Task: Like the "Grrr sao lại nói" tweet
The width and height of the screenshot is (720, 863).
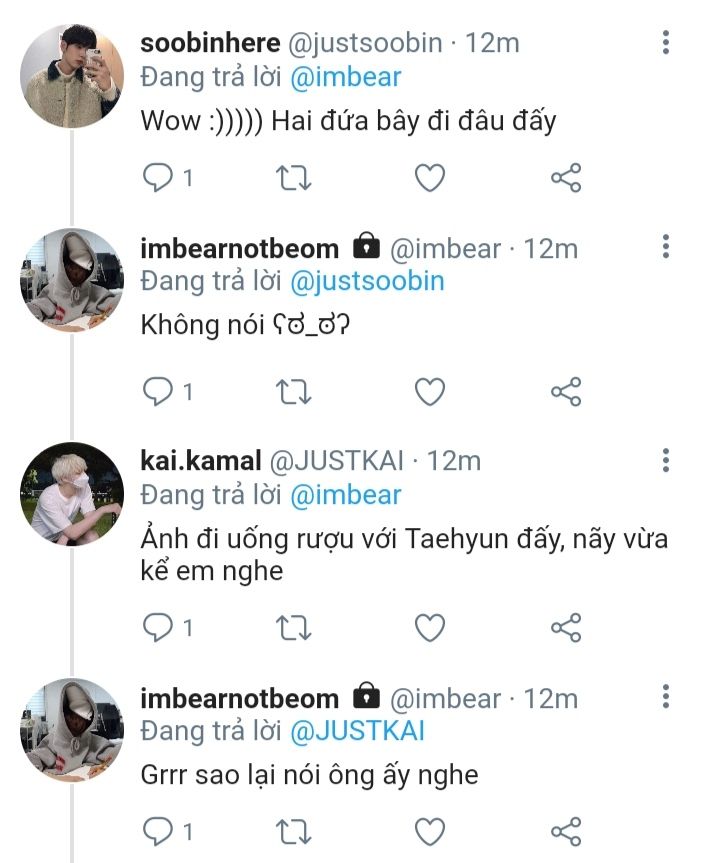Action: 429,831
